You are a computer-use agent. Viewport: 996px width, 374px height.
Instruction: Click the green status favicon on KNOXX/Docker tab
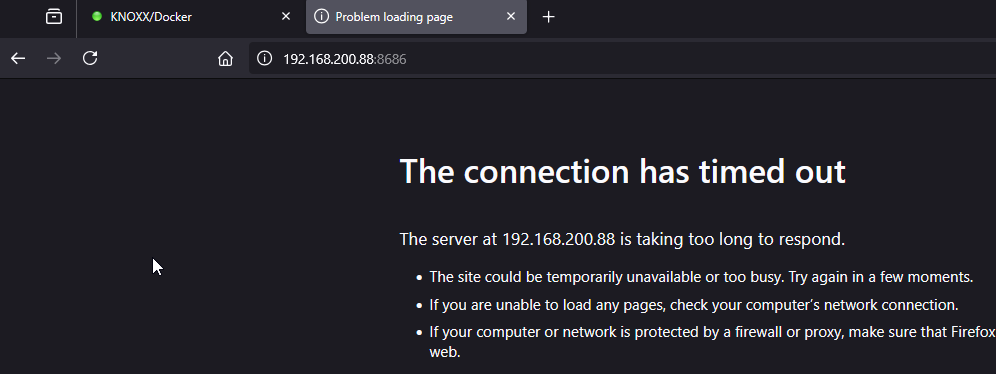coord(97,17)
